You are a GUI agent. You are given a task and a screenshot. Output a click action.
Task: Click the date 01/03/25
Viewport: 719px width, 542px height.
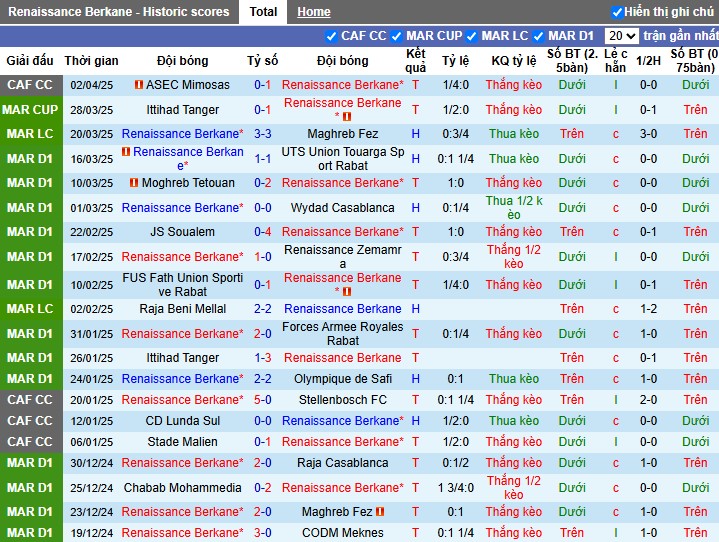coord(91,208)
